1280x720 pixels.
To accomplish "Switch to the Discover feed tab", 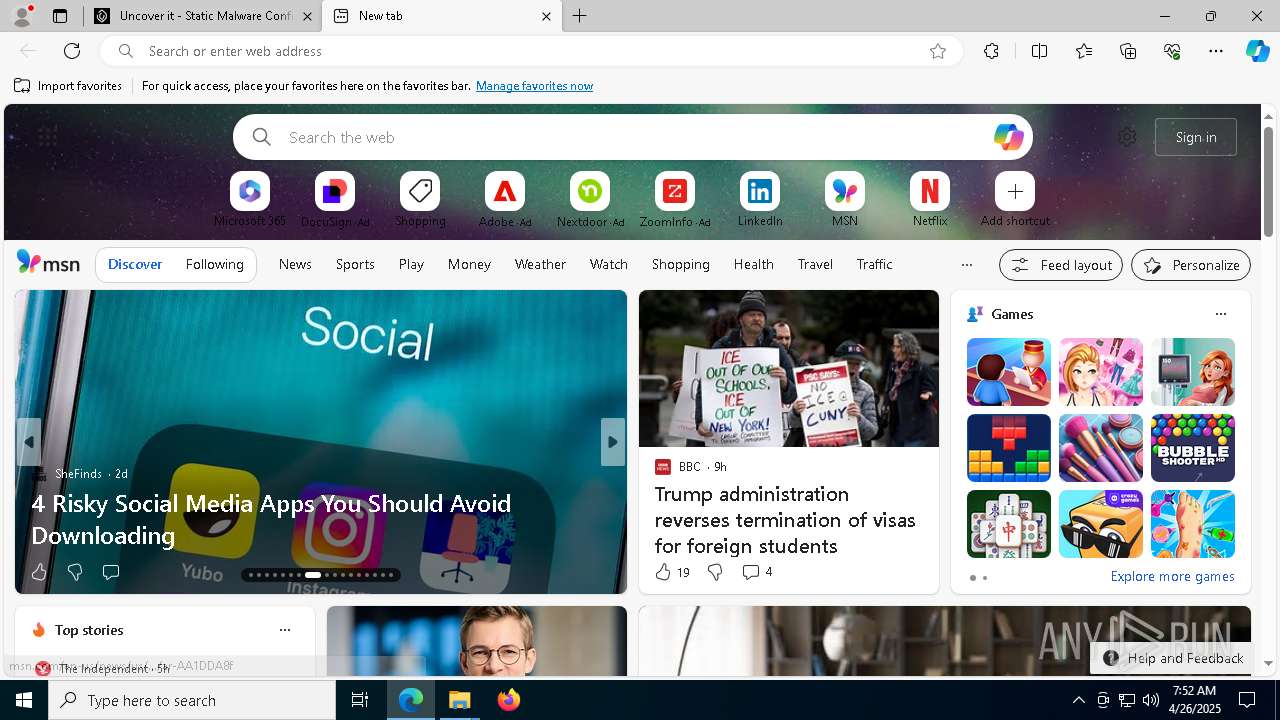I will coord(135,264).
